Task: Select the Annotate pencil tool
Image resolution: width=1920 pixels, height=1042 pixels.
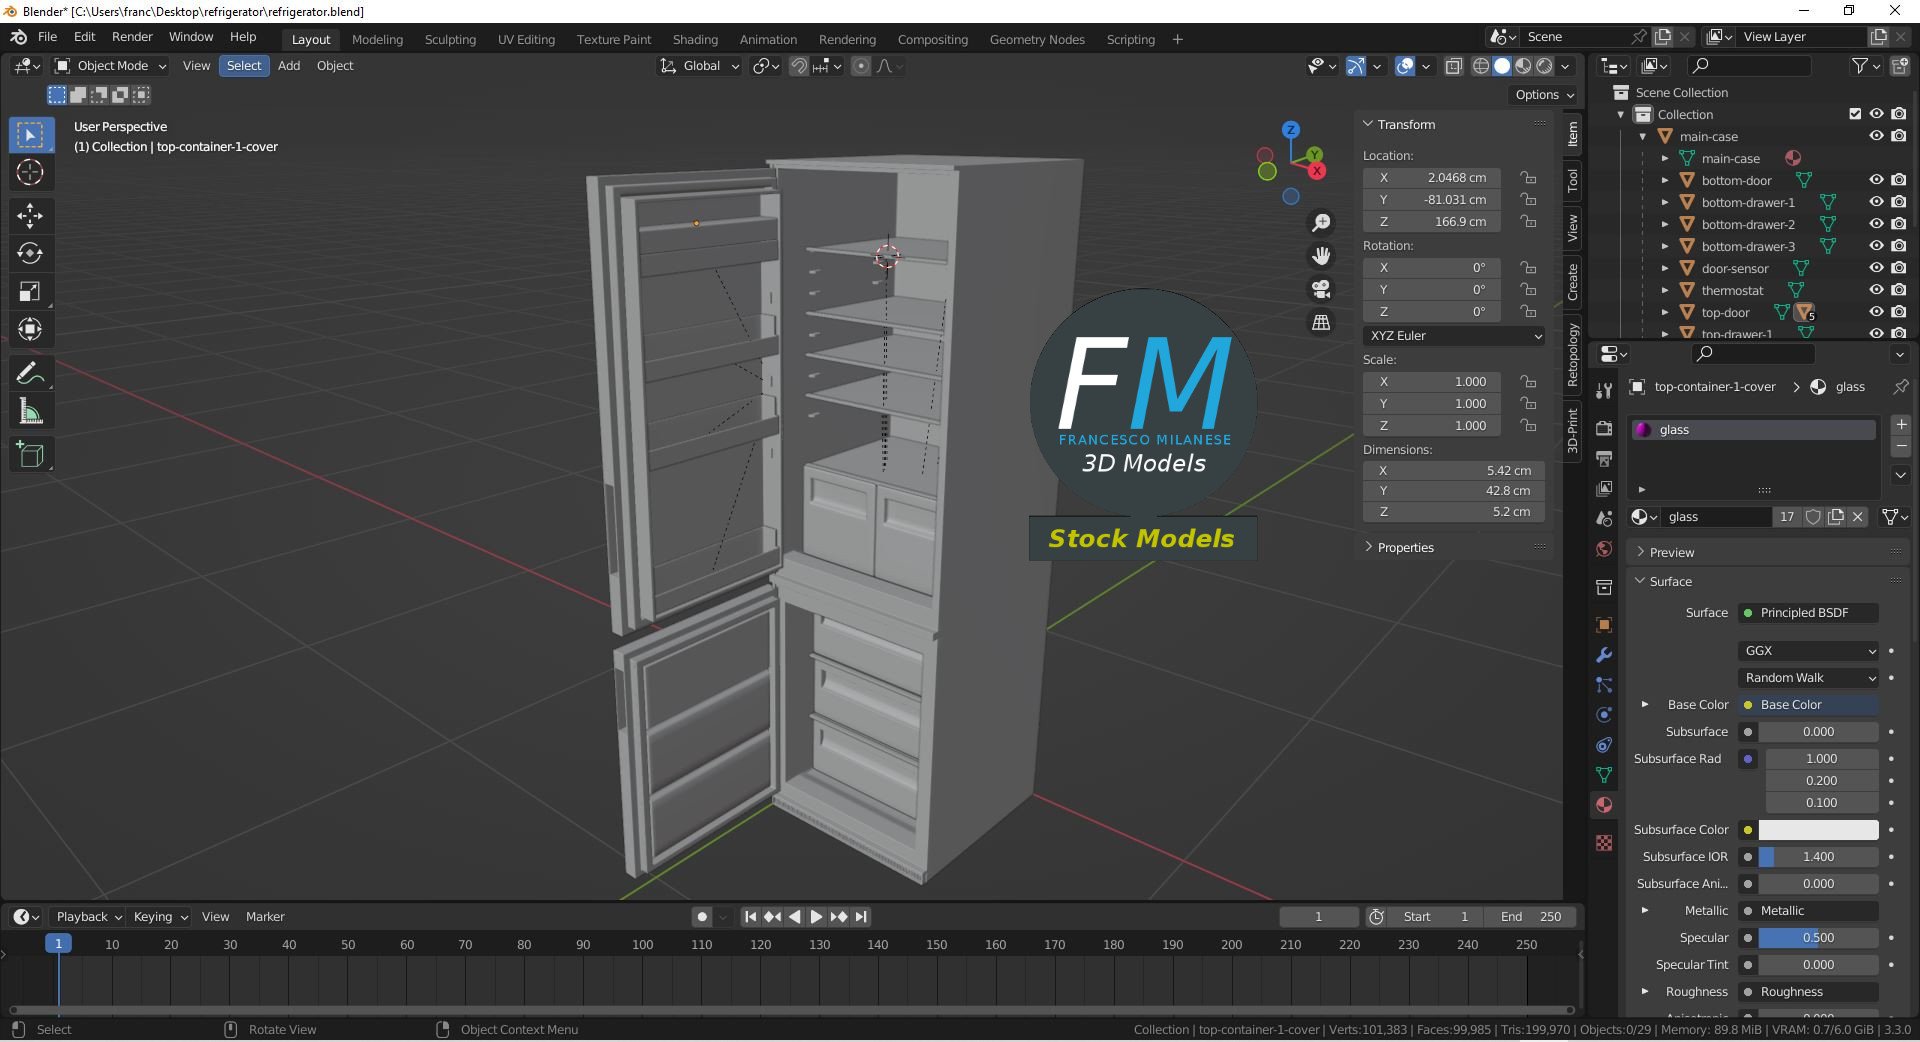Action: (x=30, y=373)
